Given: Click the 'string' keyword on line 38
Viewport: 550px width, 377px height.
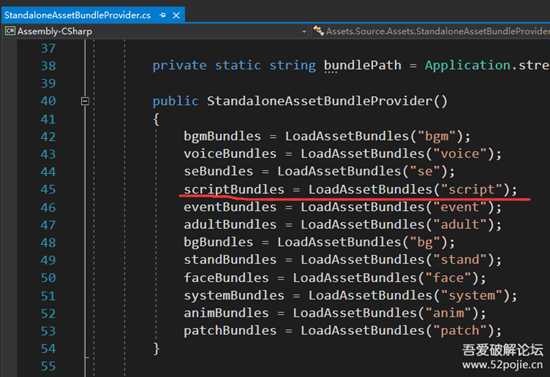Looking at the screenshot, I should tap(293, 66).
